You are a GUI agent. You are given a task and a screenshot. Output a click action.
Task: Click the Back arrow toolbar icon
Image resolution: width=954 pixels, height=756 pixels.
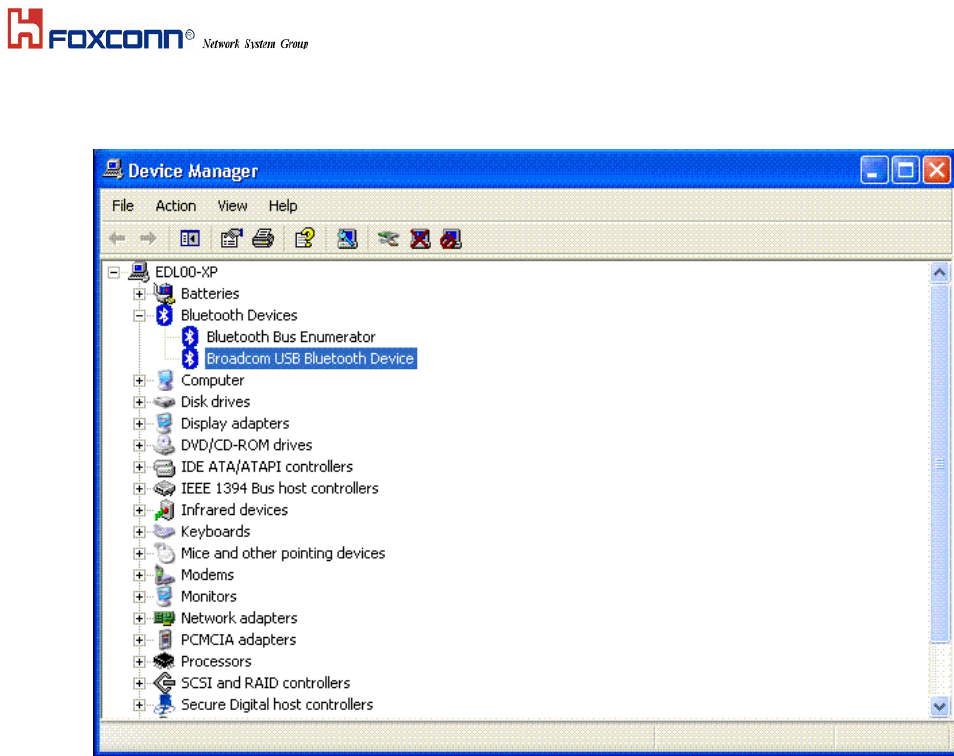pos(117,238)
